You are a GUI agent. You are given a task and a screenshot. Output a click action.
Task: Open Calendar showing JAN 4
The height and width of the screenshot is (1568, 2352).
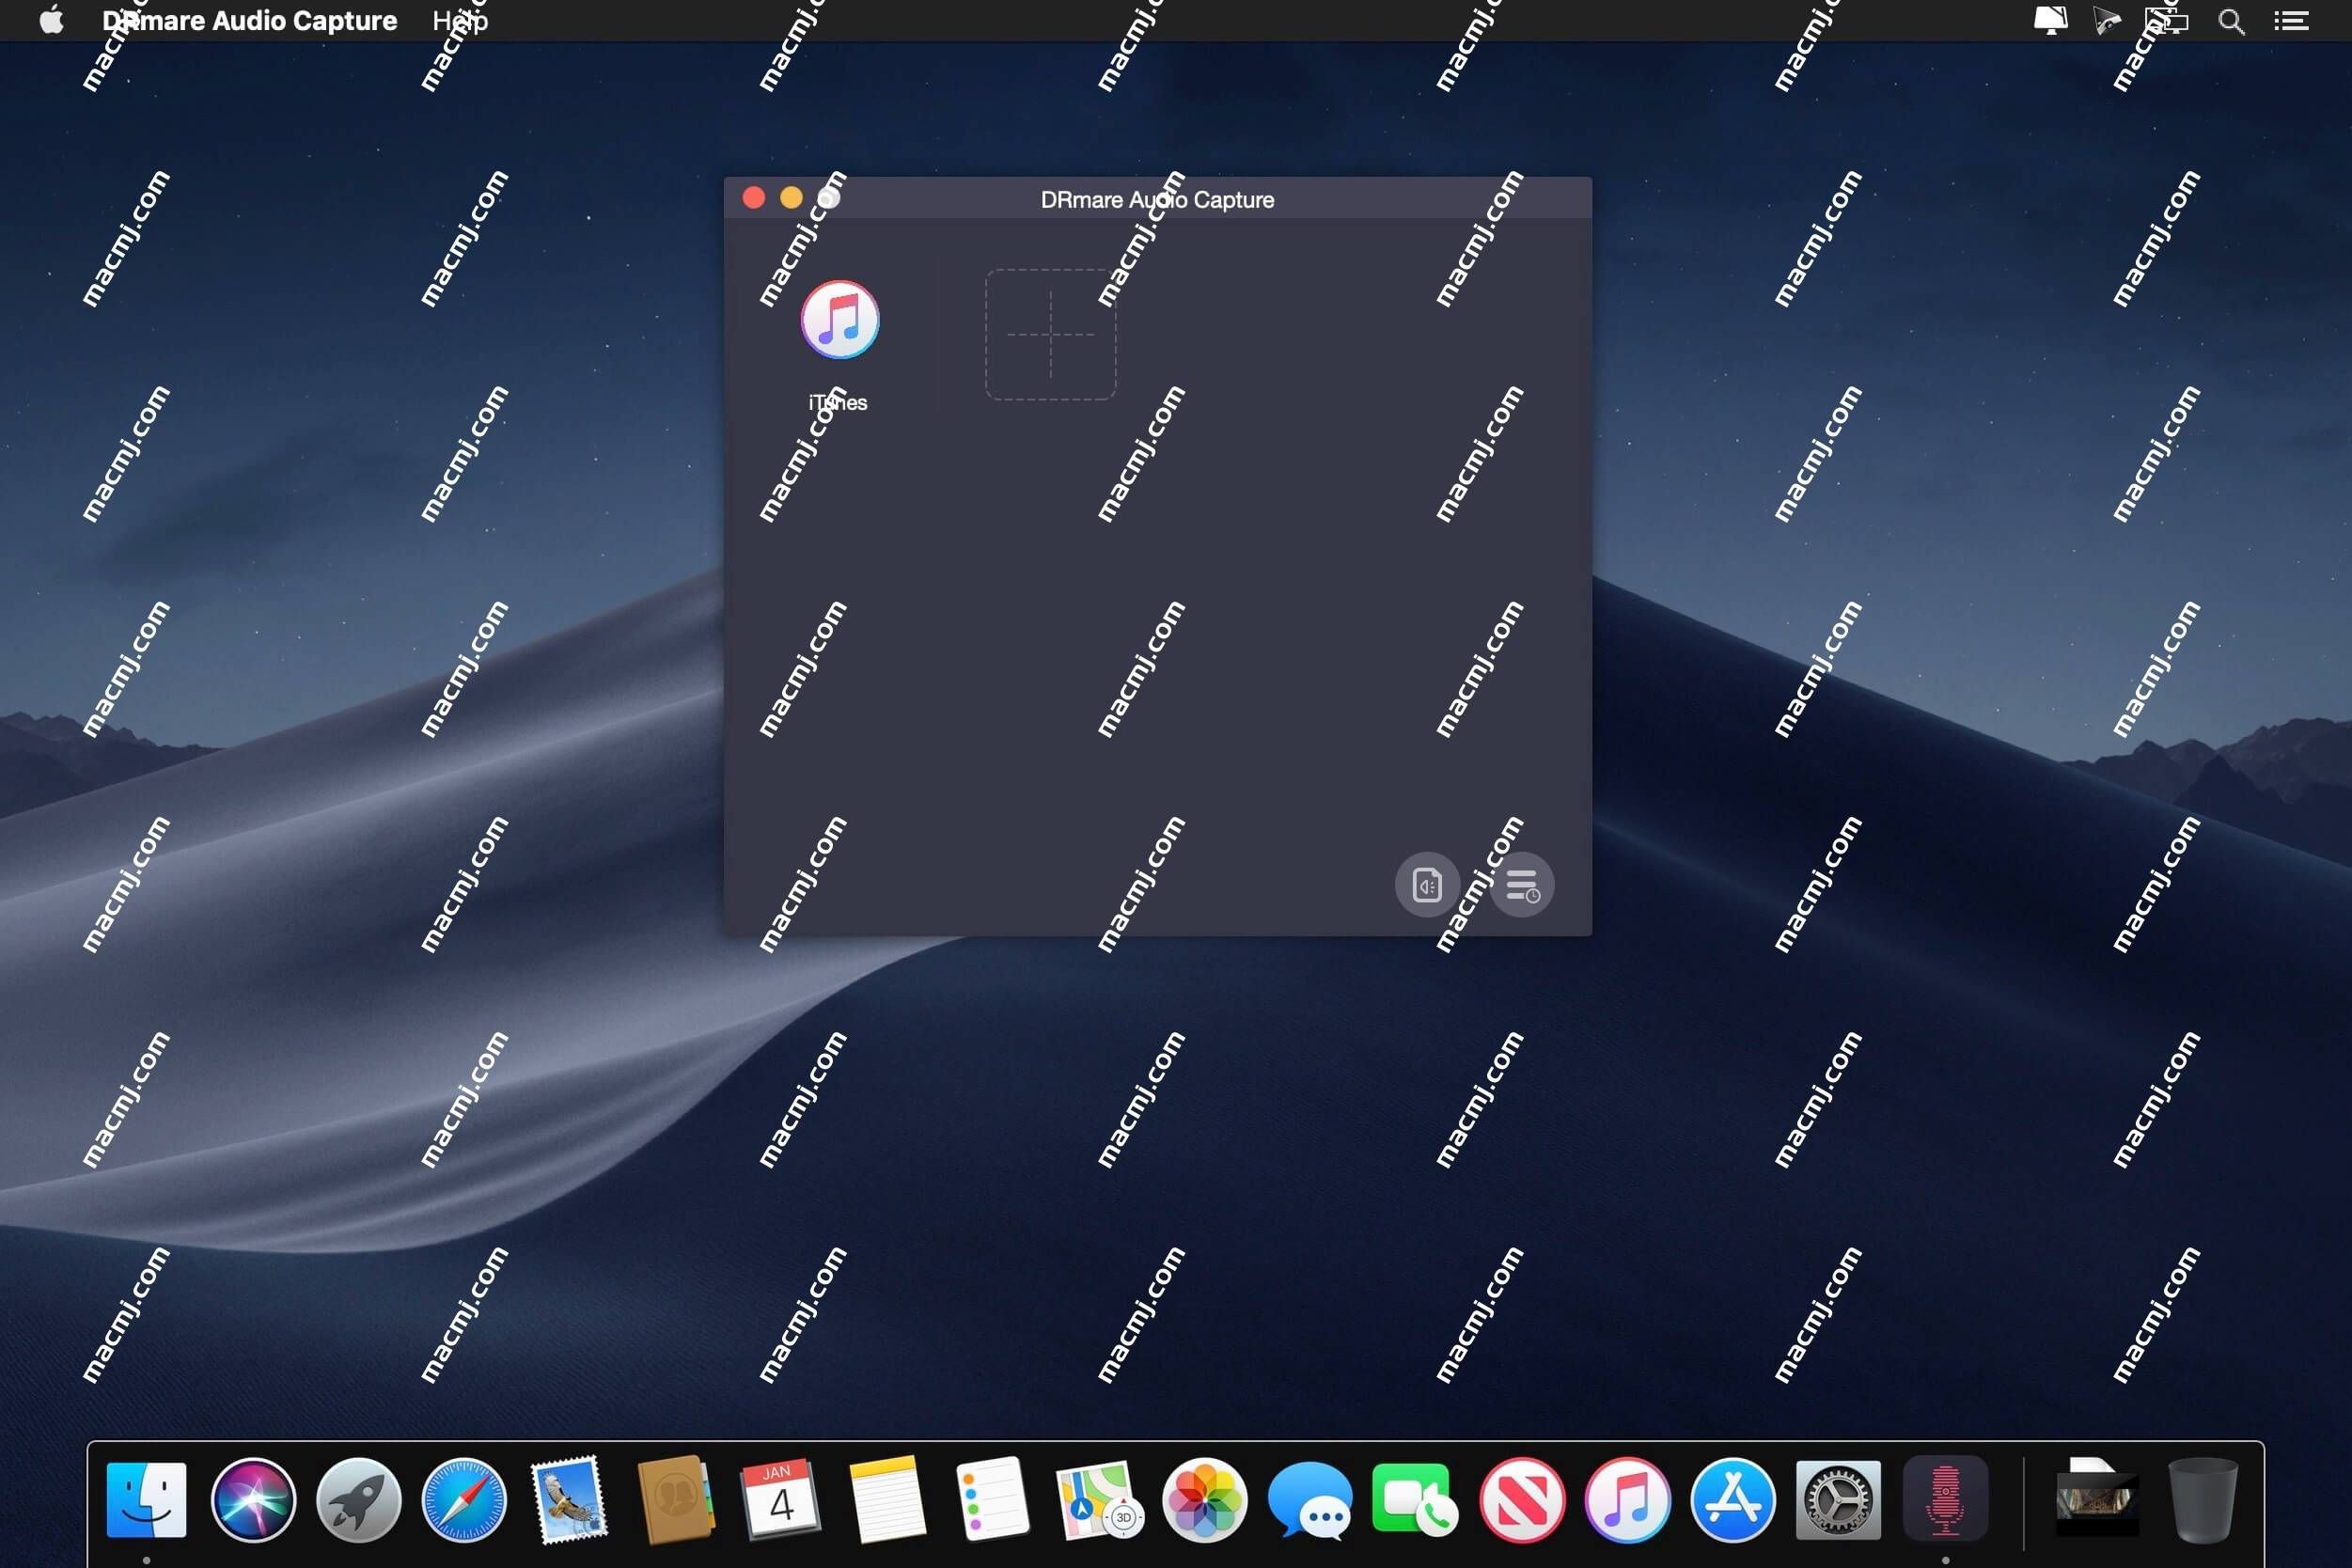click(x=781, y=1499)
